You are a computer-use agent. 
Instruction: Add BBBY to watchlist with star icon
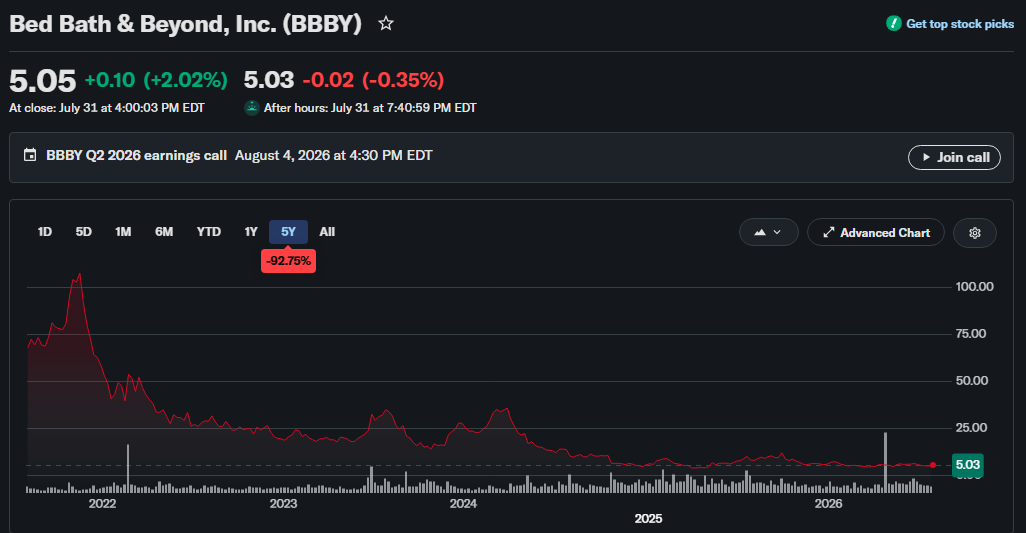click(386, 24)
